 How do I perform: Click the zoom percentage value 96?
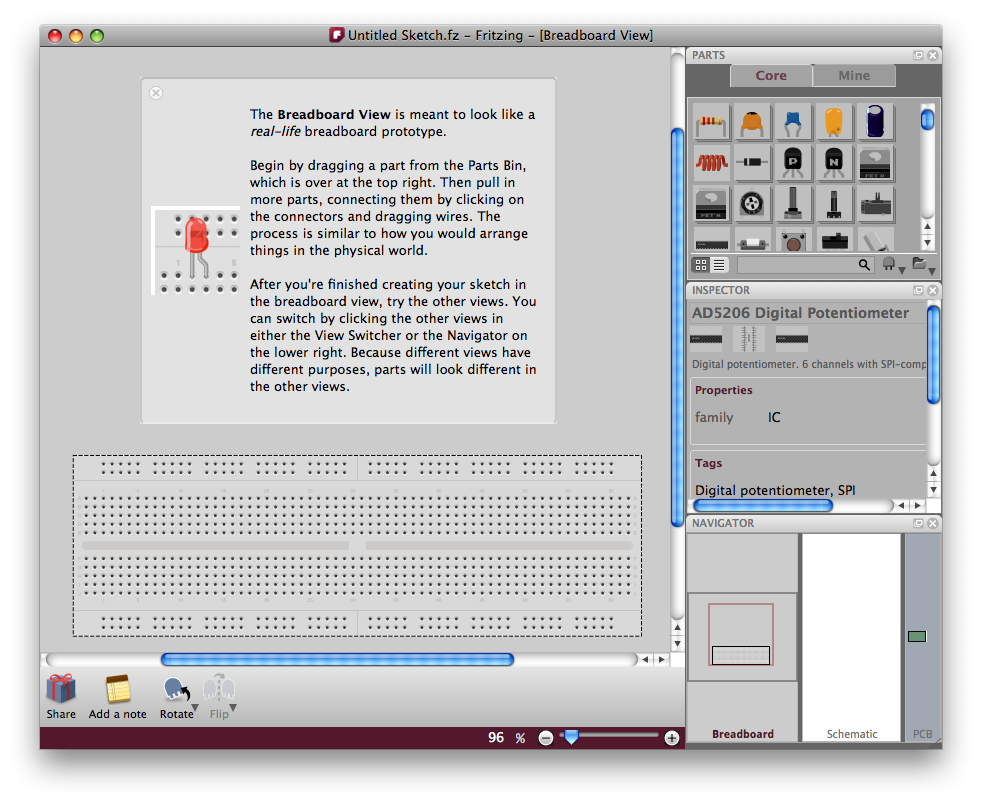tap(496, 738)
